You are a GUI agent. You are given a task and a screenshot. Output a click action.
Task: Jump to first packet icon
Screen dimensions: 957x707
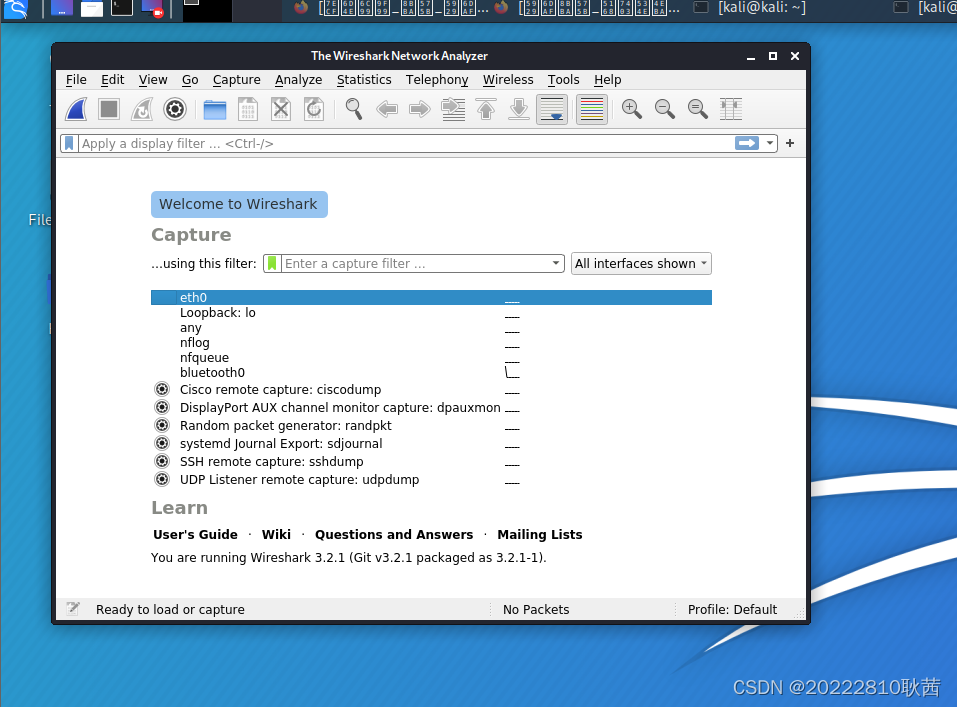point(486,110)
